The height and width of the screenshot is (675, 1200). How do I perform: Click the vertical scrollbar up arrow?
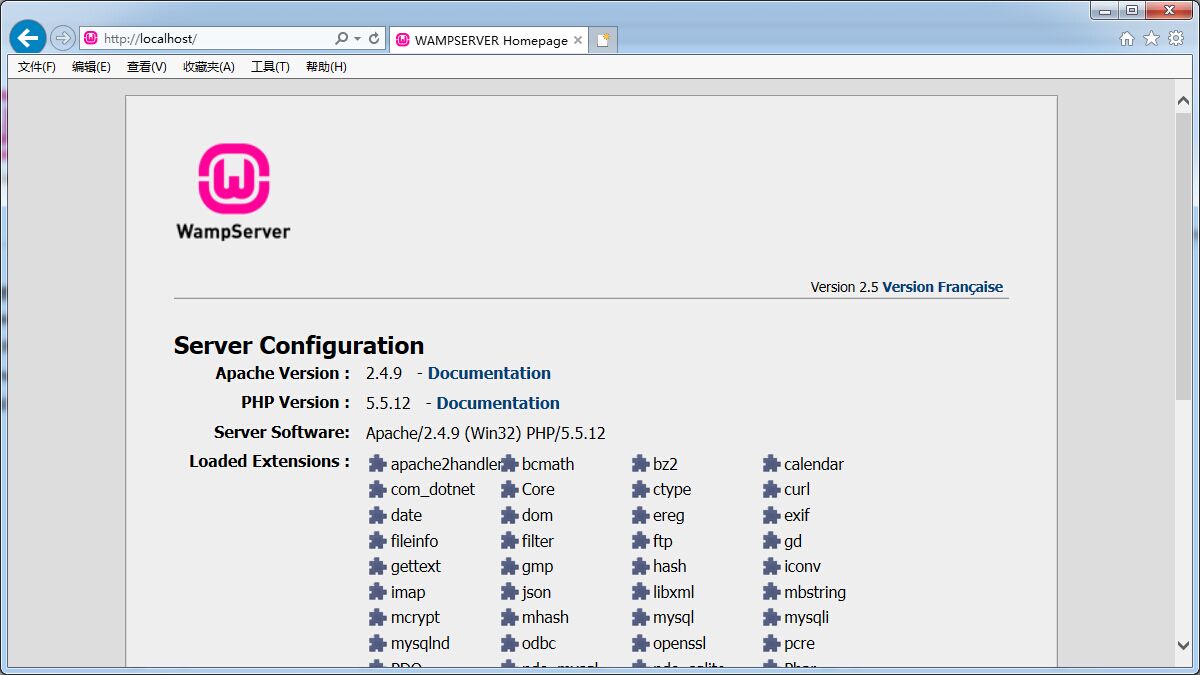click(1183, 101)
